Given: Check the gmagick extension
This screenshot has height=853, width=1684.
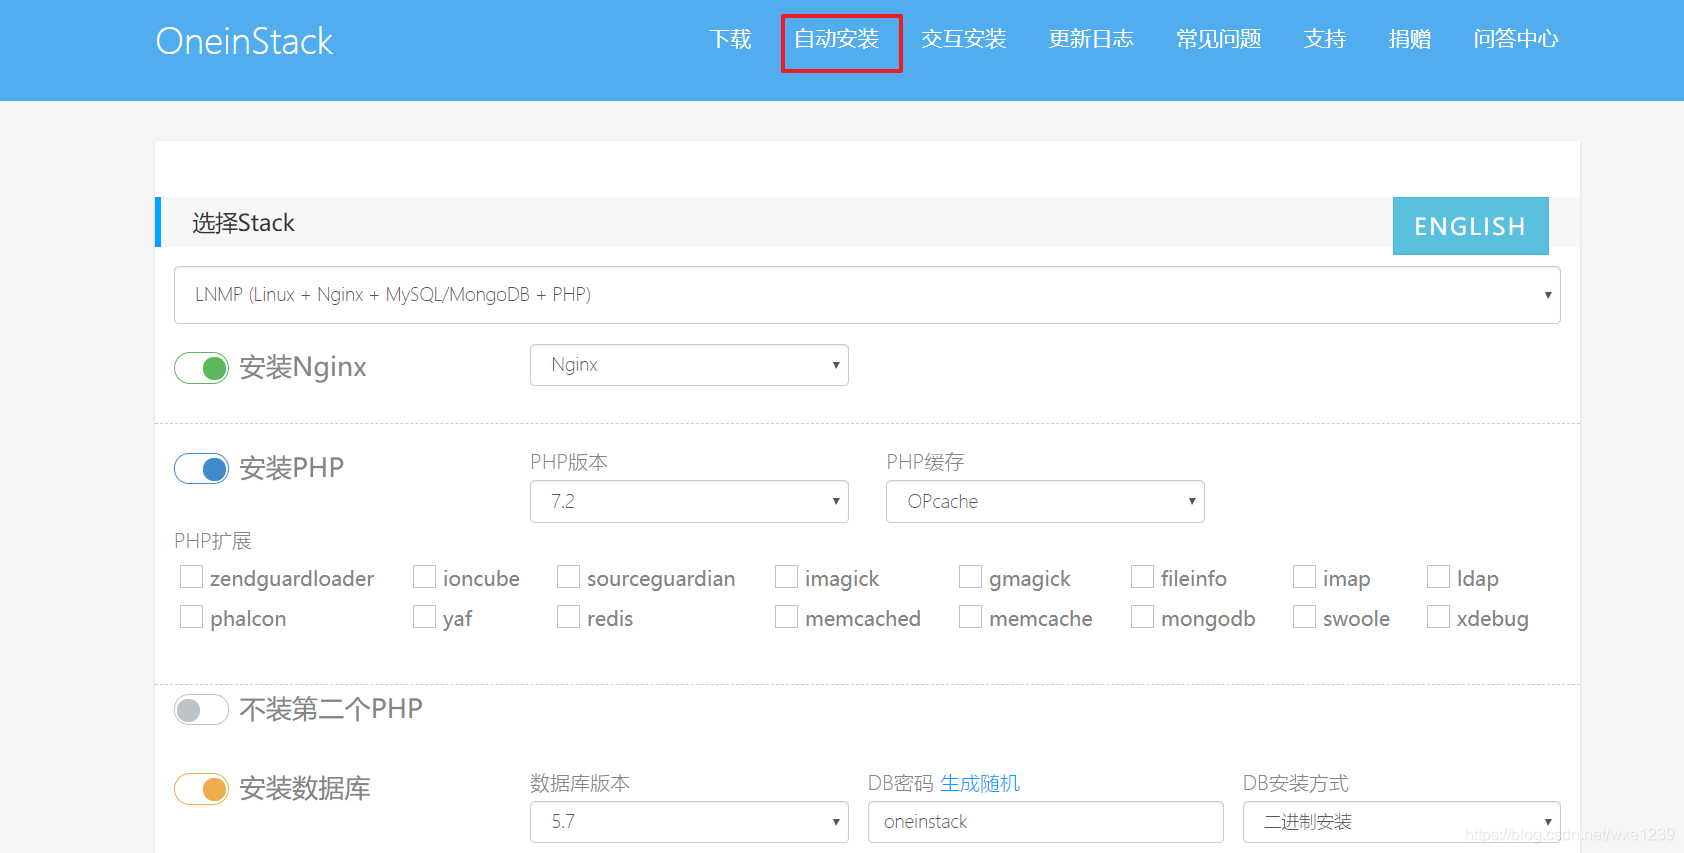Looking at the screenshot, I should [x=970, y=577].
